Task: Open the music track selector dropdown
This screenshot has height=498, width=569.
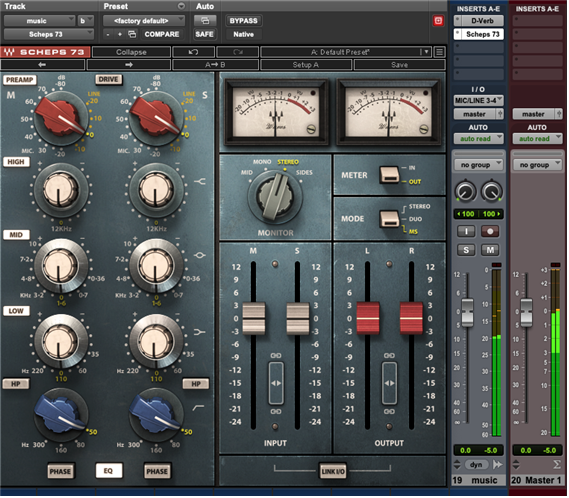Action: tap(40, 21)
